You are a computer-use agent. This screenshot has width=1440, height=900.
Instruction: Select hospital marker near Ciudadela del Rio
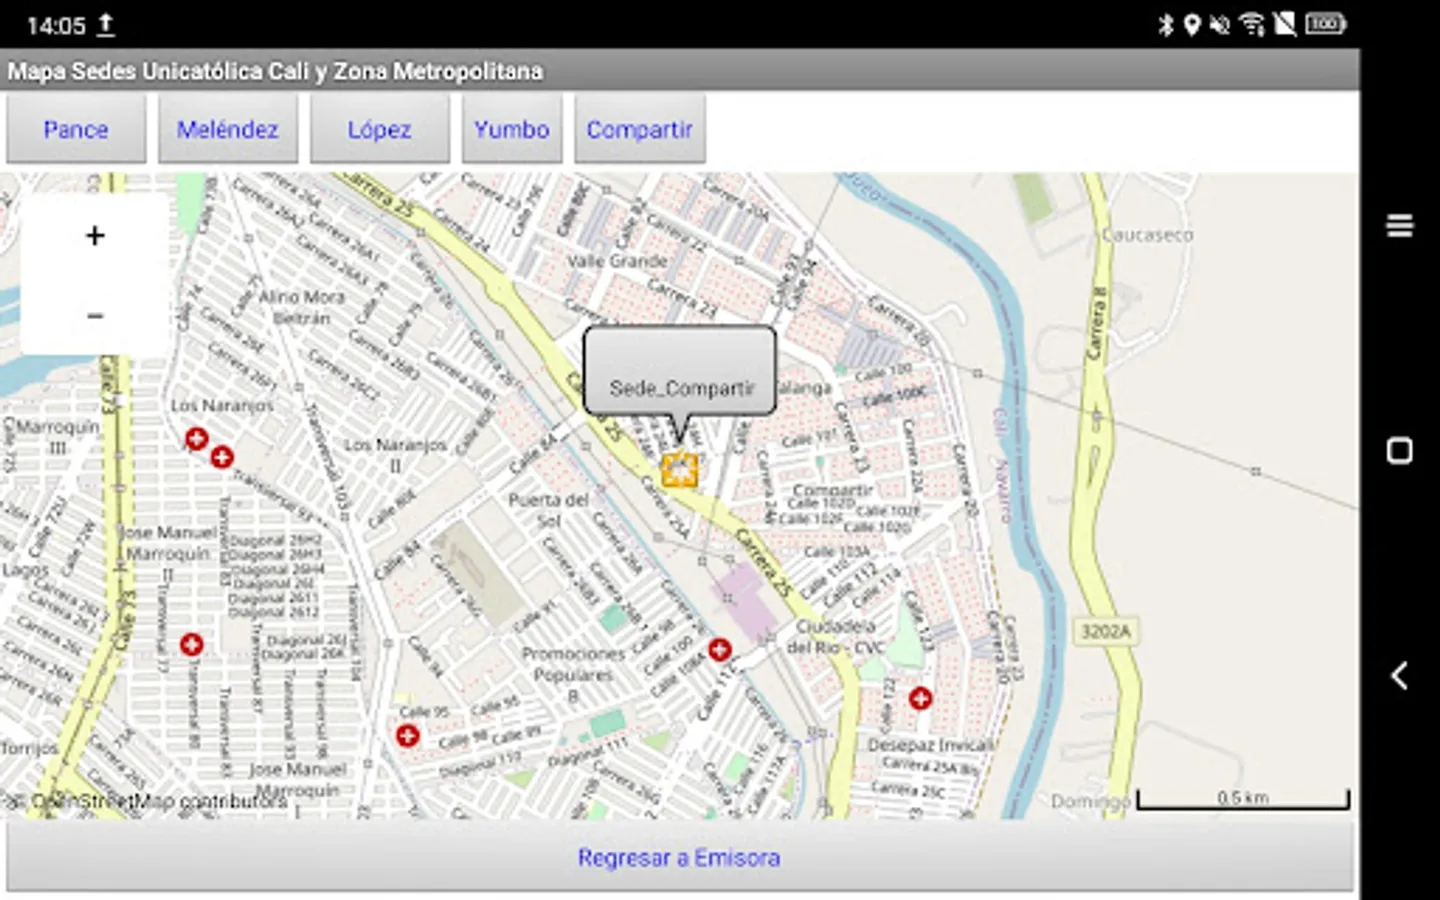(719, 650)
